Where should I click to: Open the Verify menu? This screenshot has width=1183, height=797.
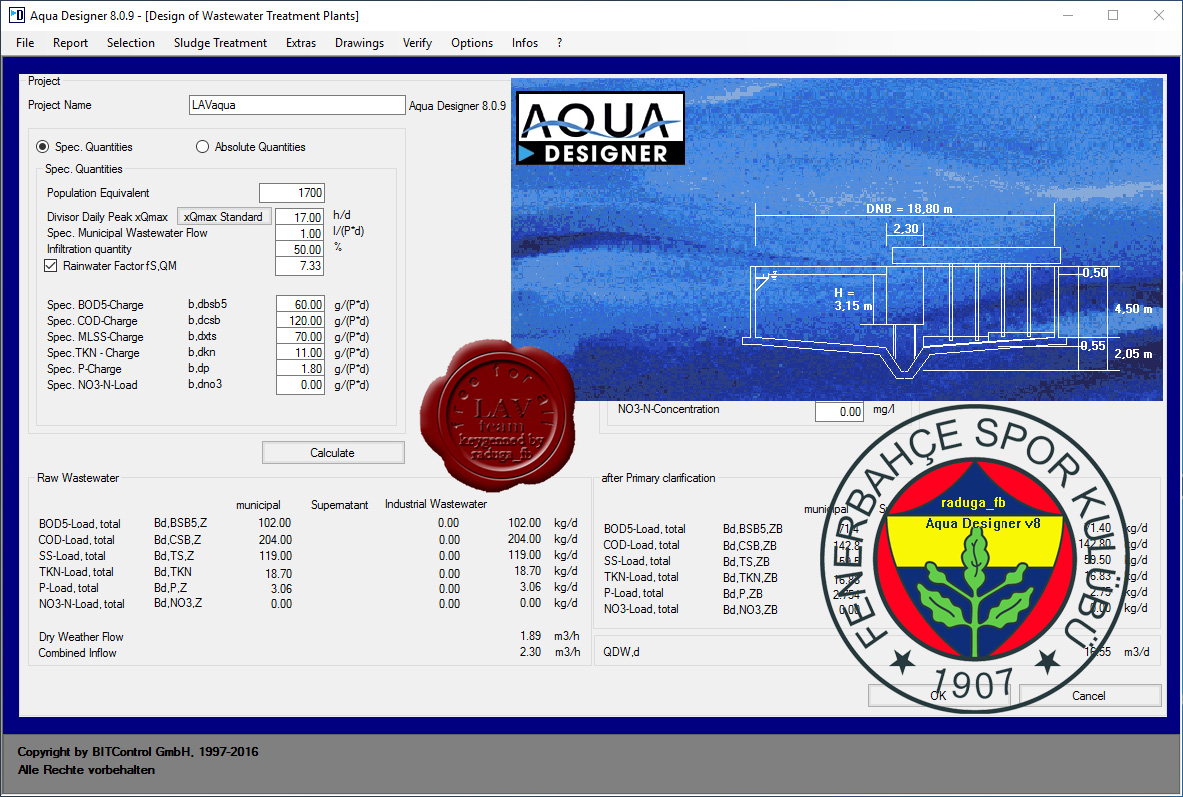pos(417,43)
